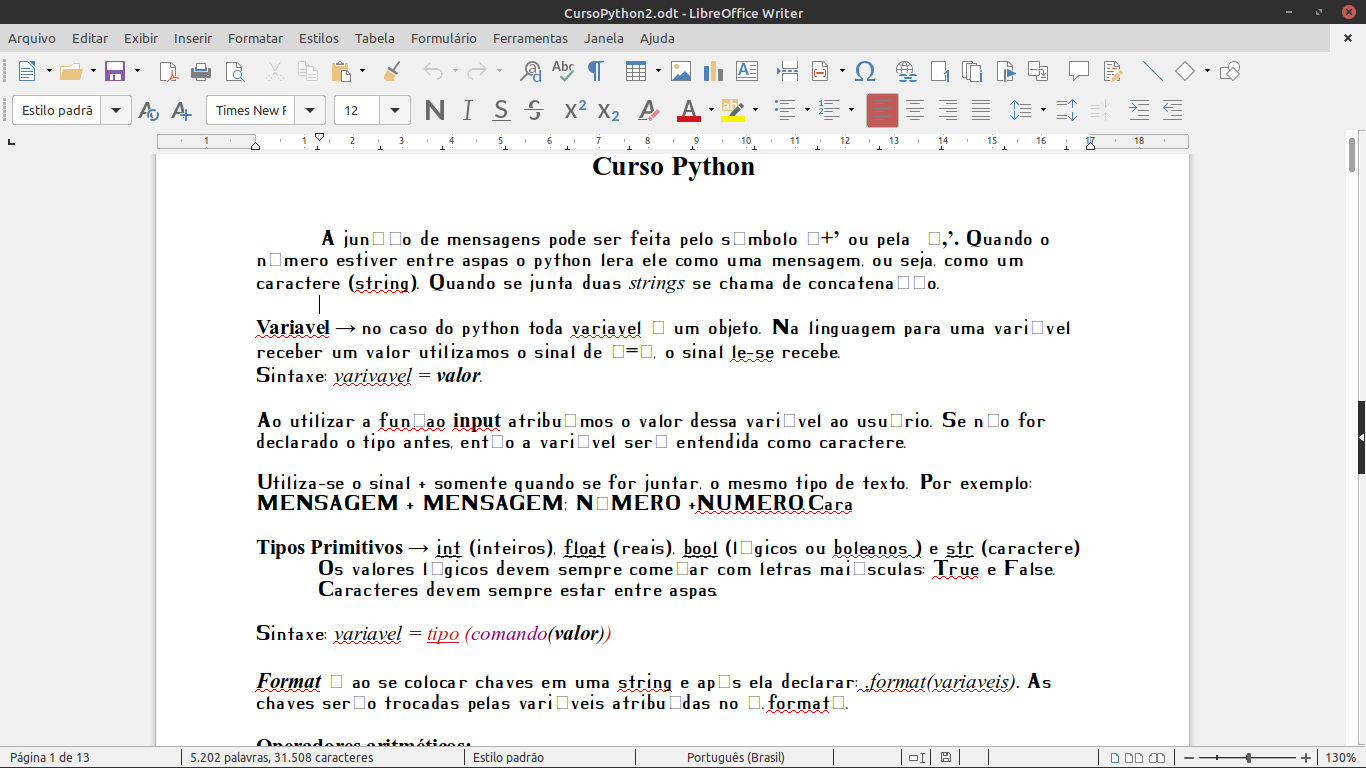The image size is (1366, 768).
Task: Insert a footnote
Action: pos(939,71)
